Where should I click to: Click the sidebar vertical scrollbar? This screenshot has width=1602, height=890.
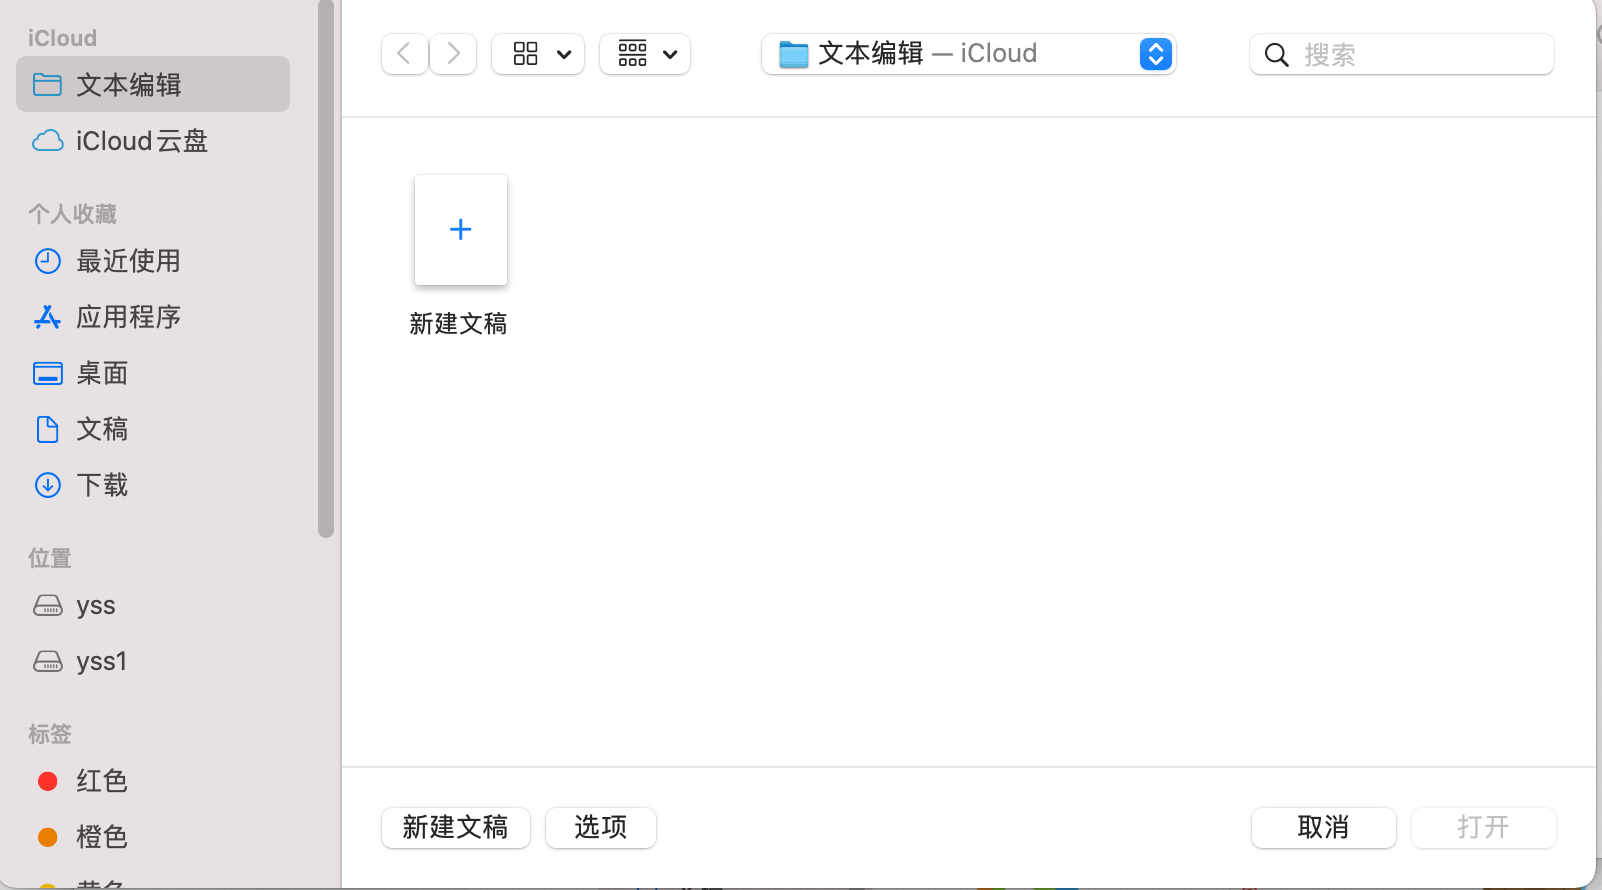pos(326,268)
